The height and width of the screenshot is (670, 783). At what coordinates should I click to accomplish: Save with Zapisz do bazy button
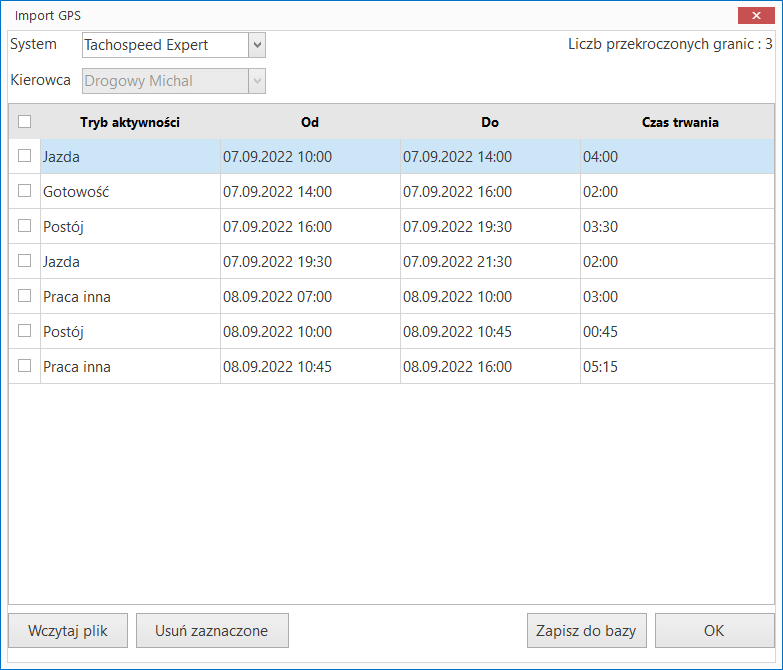pyautogui.click(x=586, y=631)
